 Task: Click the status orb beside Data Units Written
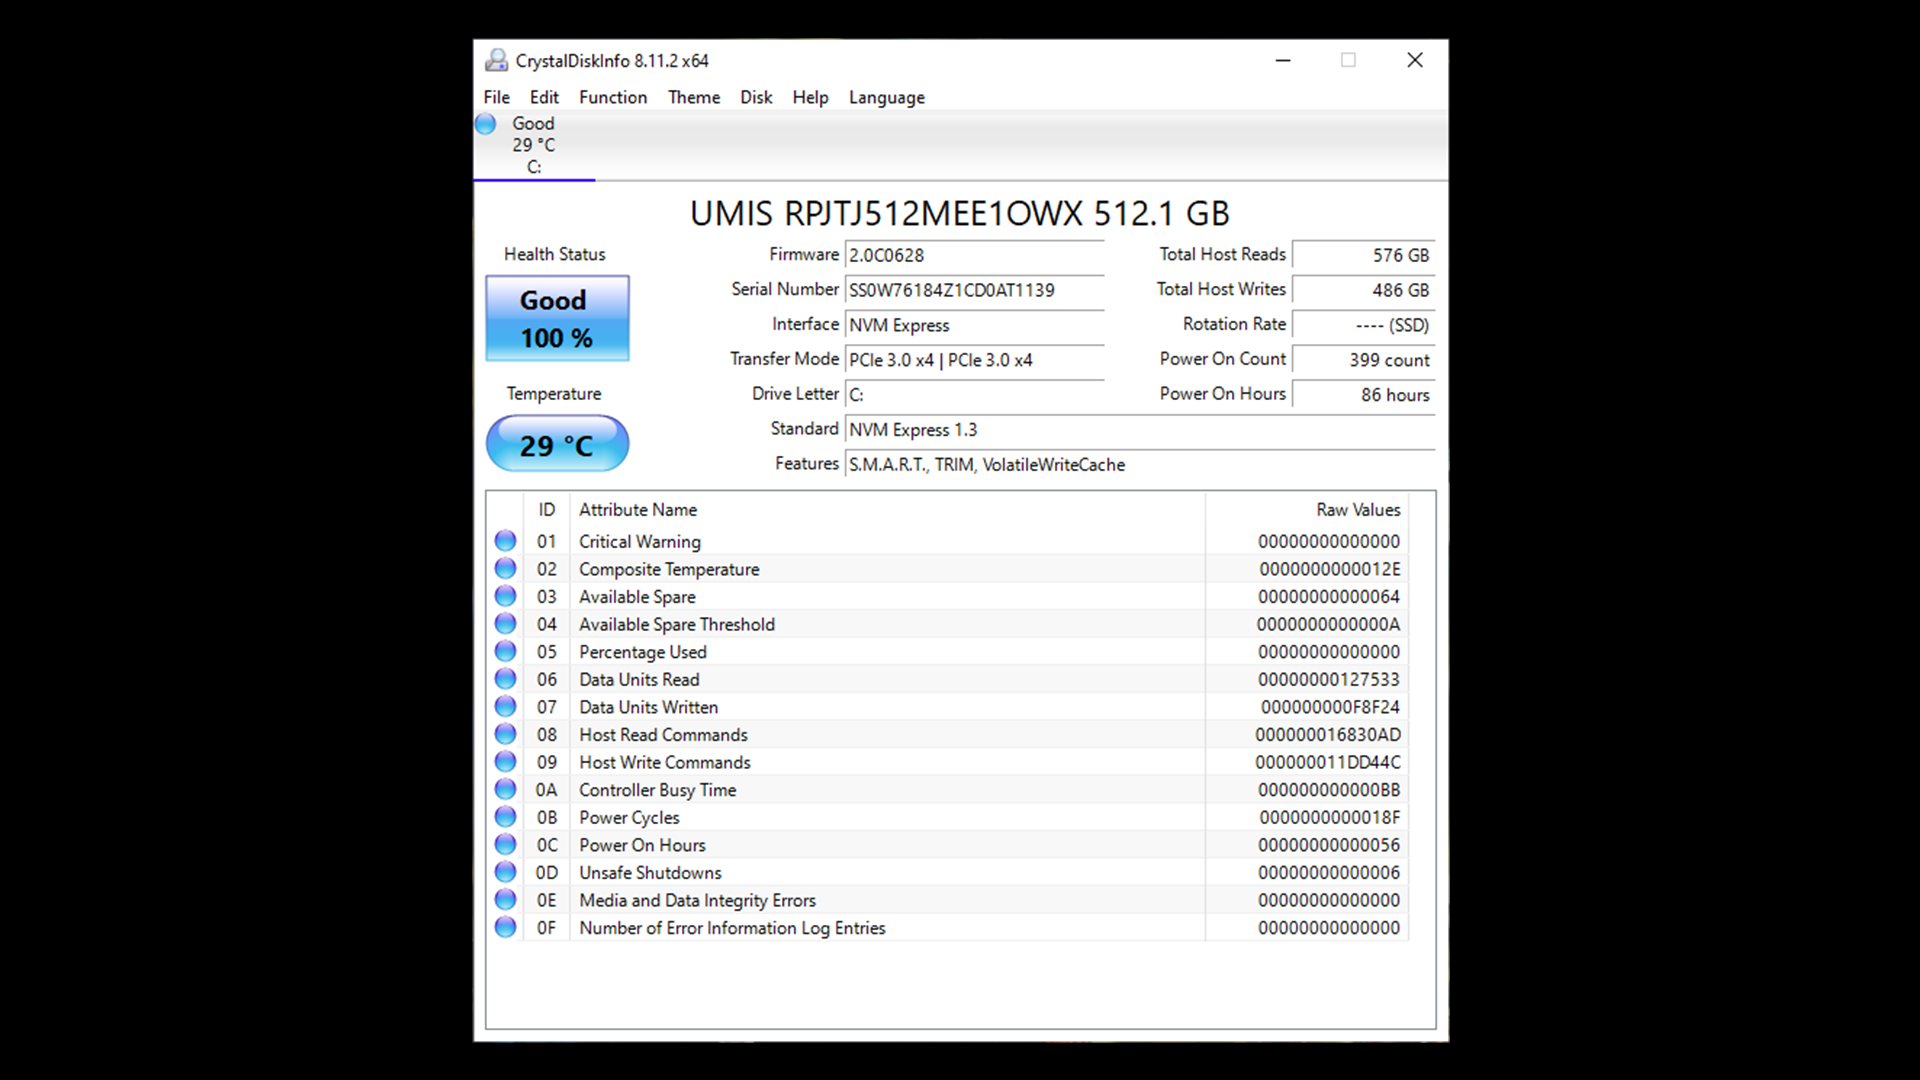click(506, 707)
